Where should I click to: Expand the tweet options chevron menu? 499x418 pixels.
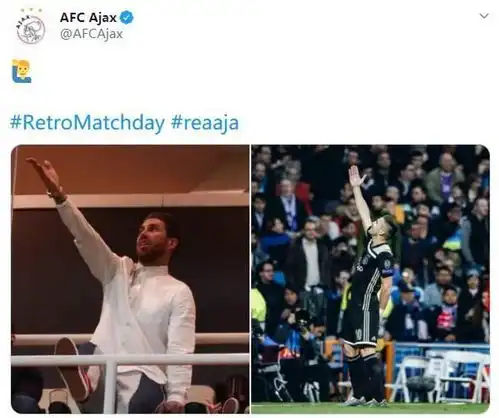point(484,16)
